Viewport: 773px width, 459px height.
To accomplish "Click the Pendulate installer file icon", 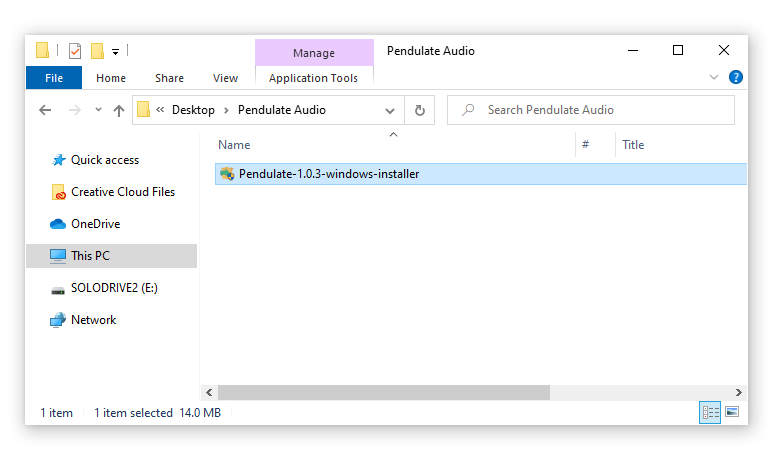I will coord(227,174).
